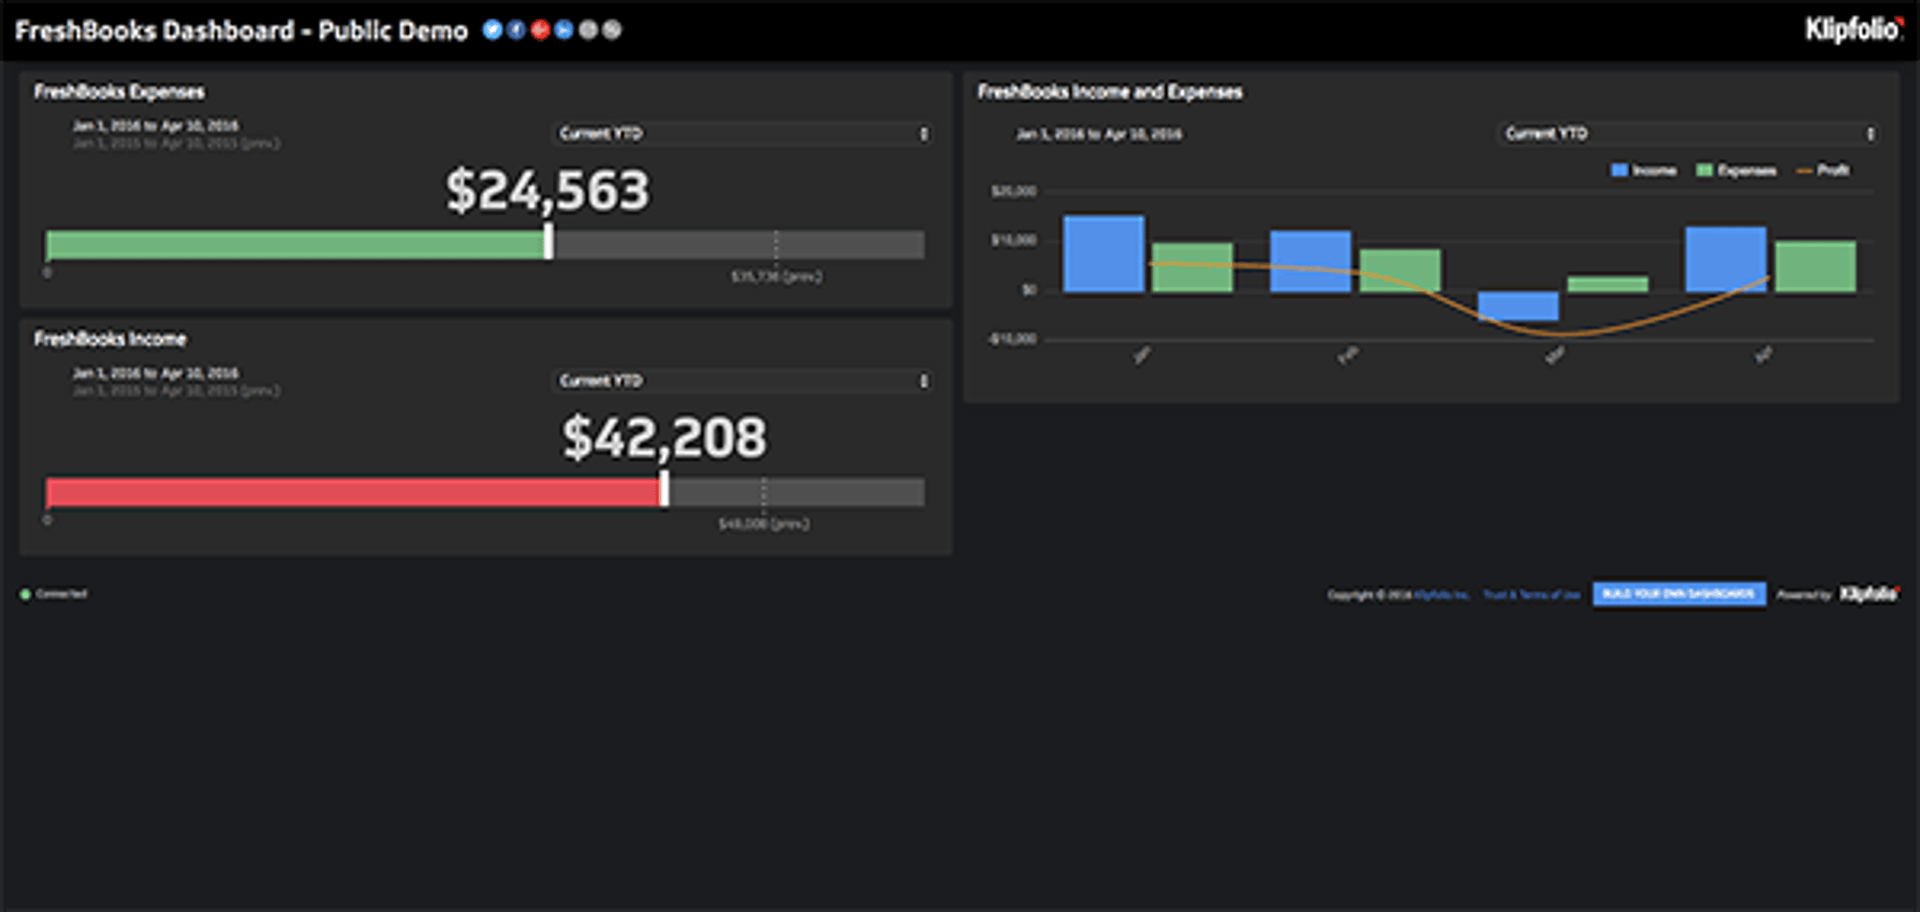Toggle the Expenses series in the chart legend
The height and width of the screenshot is (912, 1920).
pos(1735,170)
